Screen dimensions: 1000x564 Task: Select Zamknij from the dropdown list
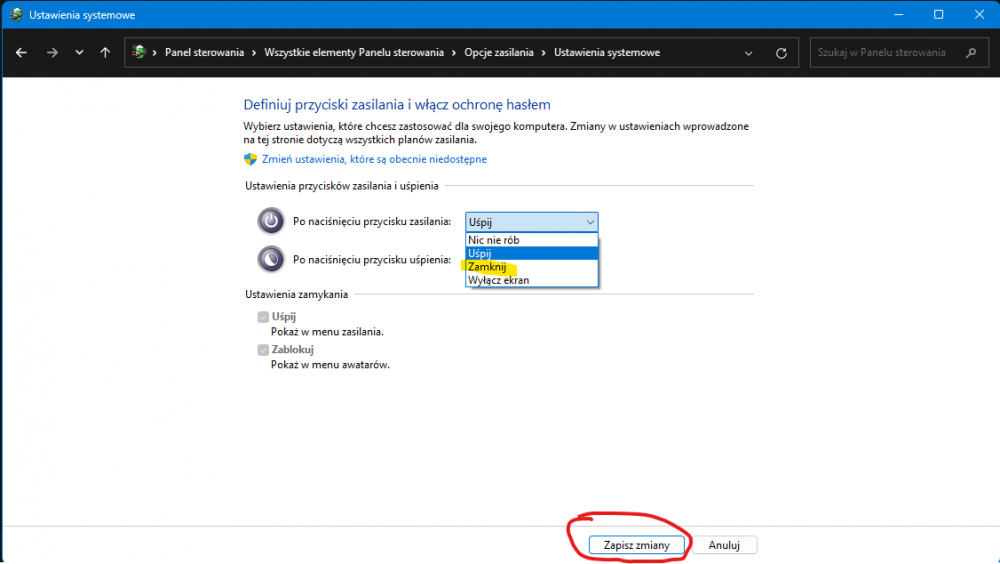[488, 267]
